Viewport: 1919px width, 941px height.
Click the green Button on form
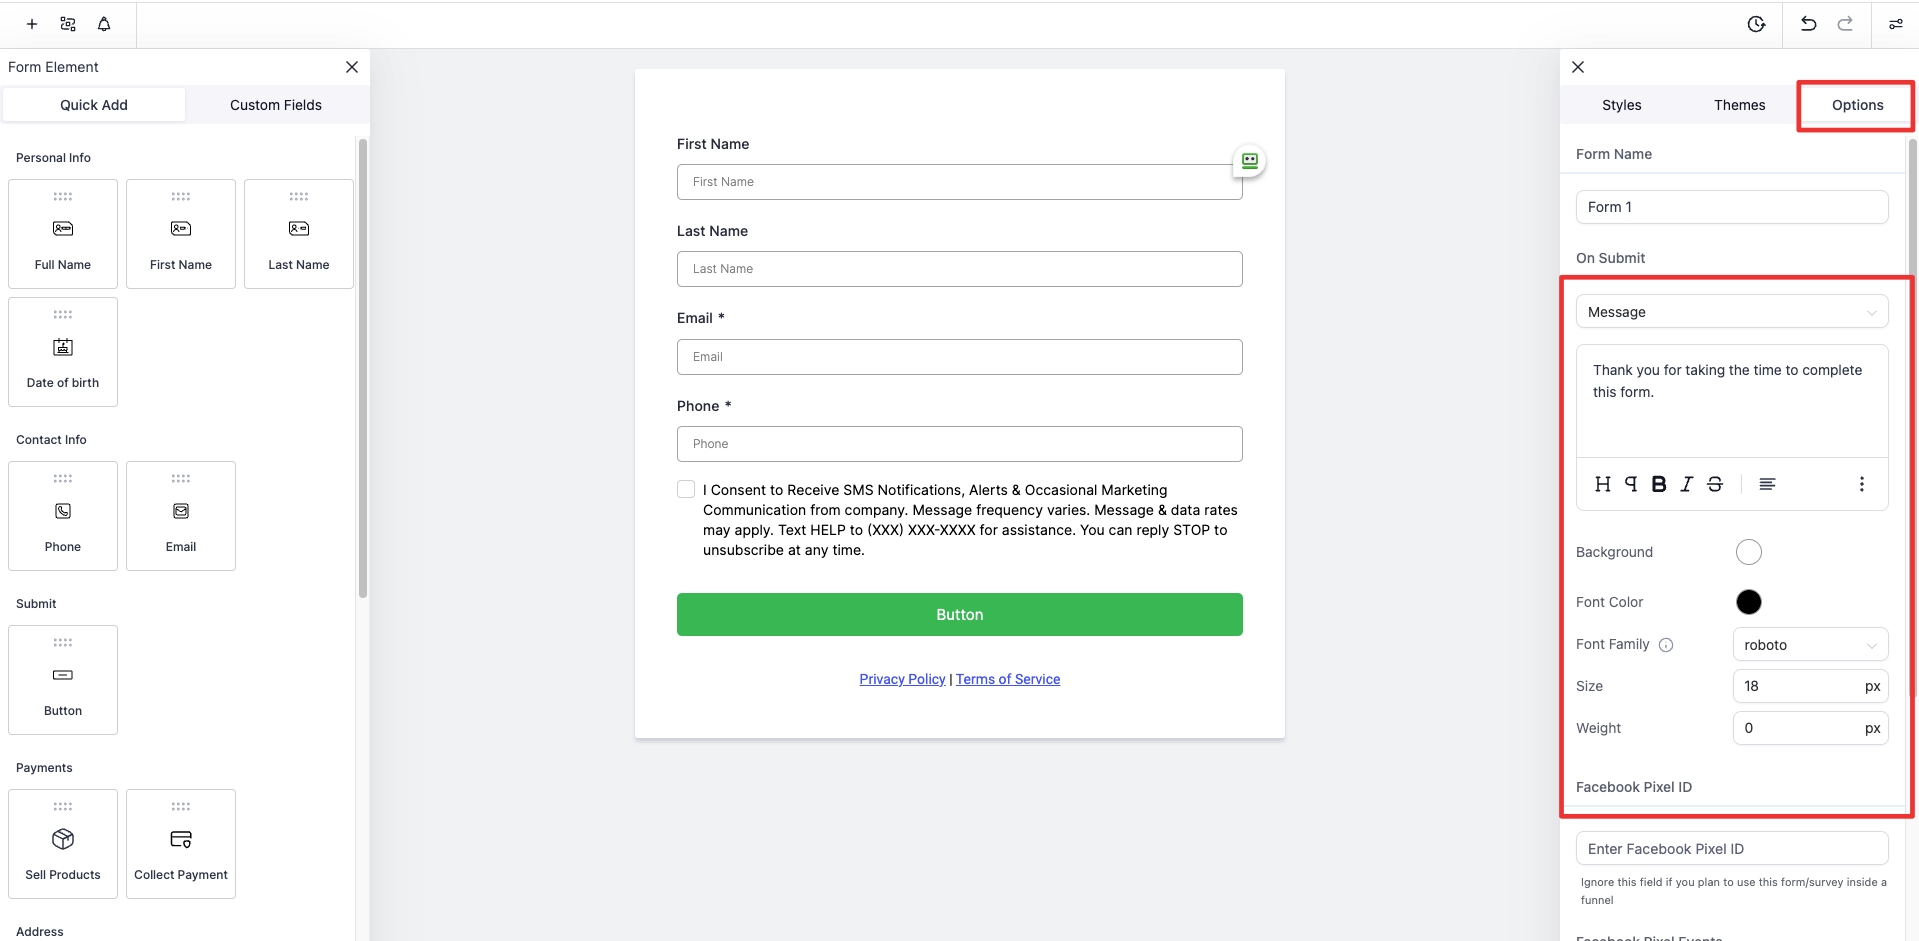pos(959,615)
